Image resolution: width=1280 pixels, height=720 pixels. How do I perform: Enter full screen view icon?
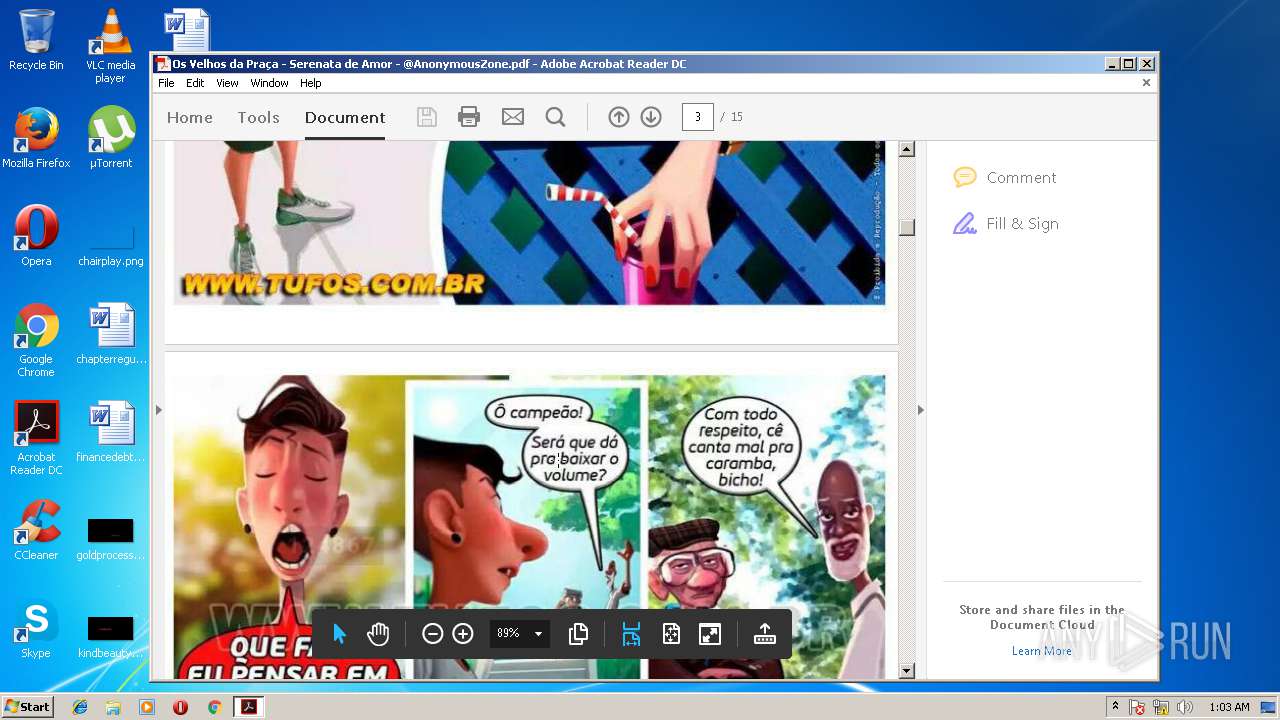click(x=710, y=634)
